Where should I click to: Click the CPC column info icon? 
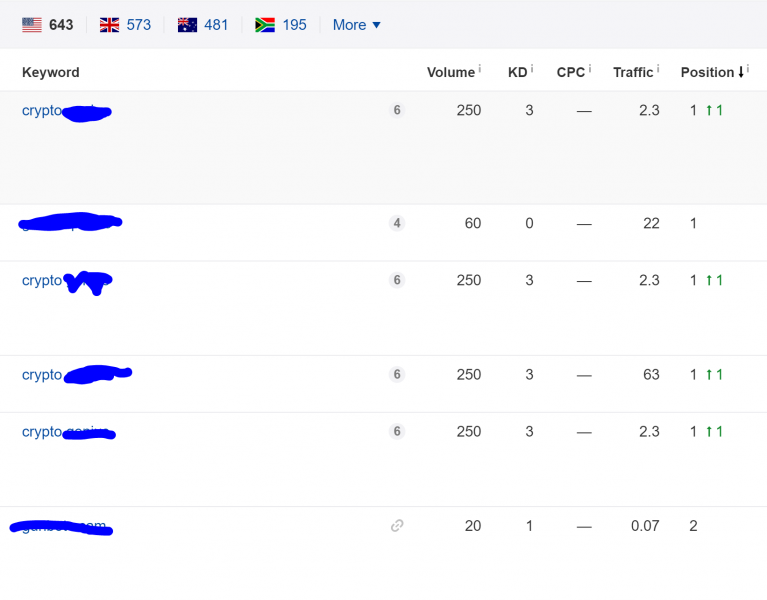tap(590, 69)
